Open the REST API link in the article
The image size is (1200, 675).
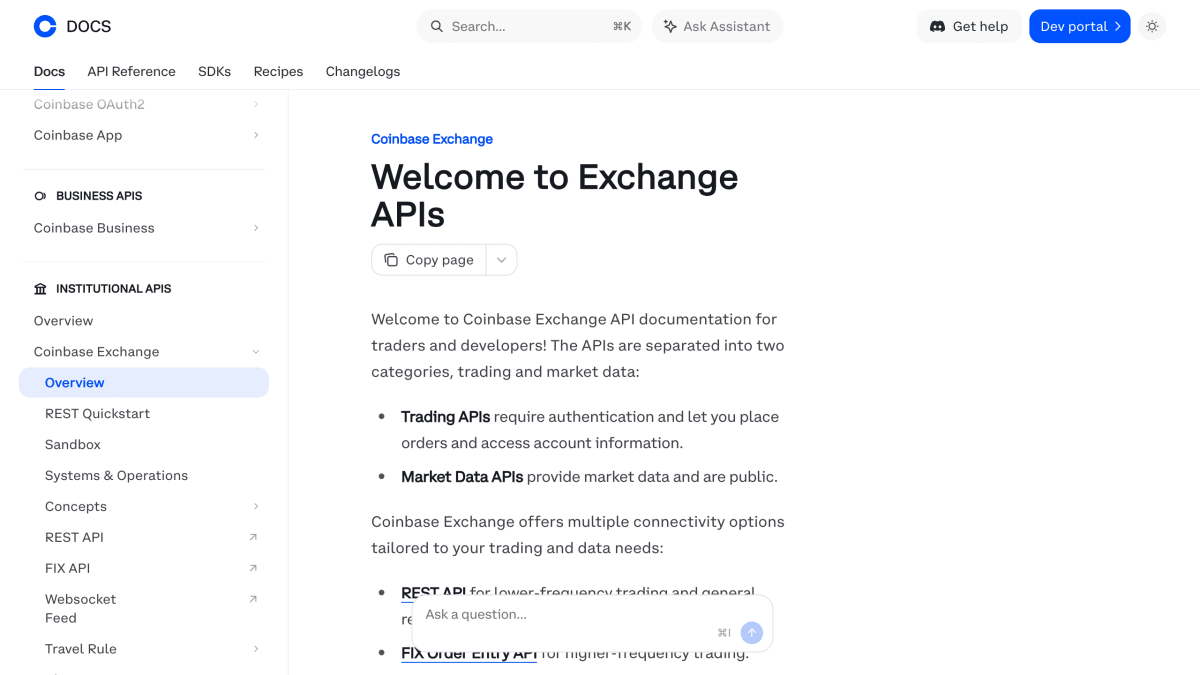coord(433,593)
